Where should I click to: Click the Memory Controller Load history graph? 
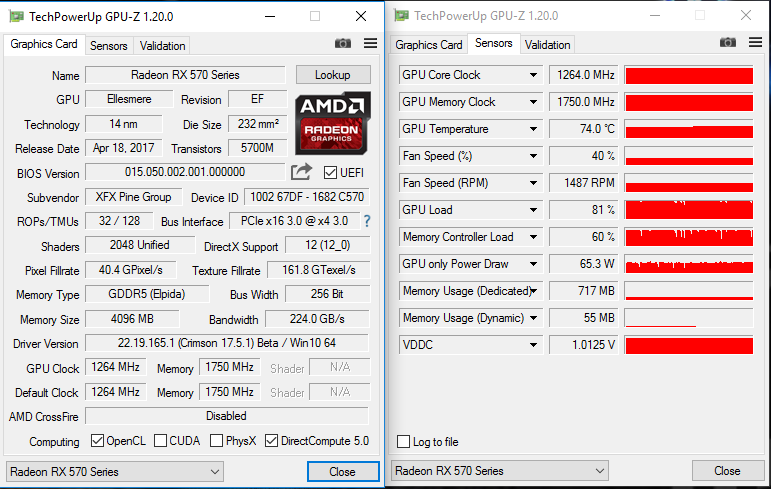coord(689,237)
